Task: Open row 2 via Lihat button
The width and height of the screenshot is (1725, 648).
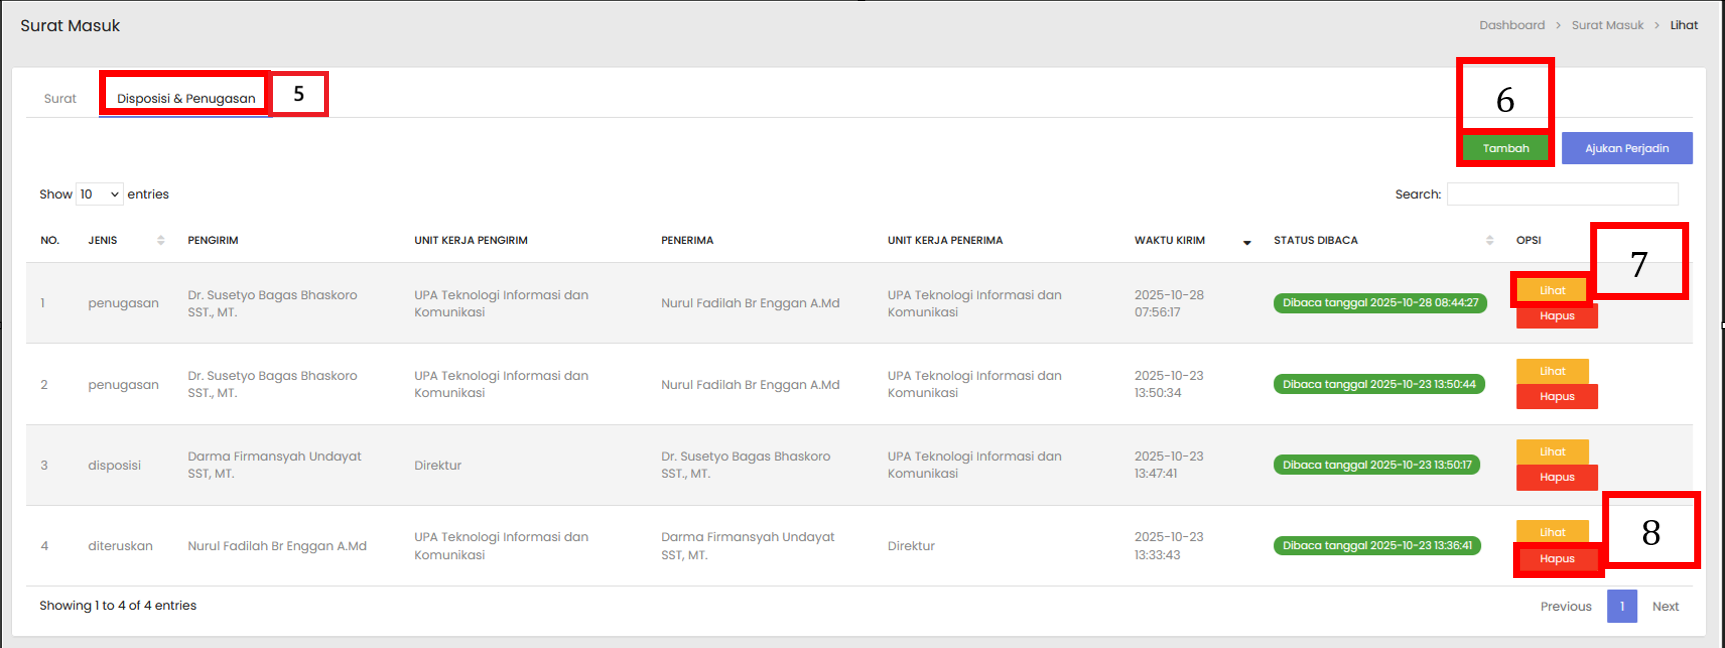Action: [x=1552, y=371]
